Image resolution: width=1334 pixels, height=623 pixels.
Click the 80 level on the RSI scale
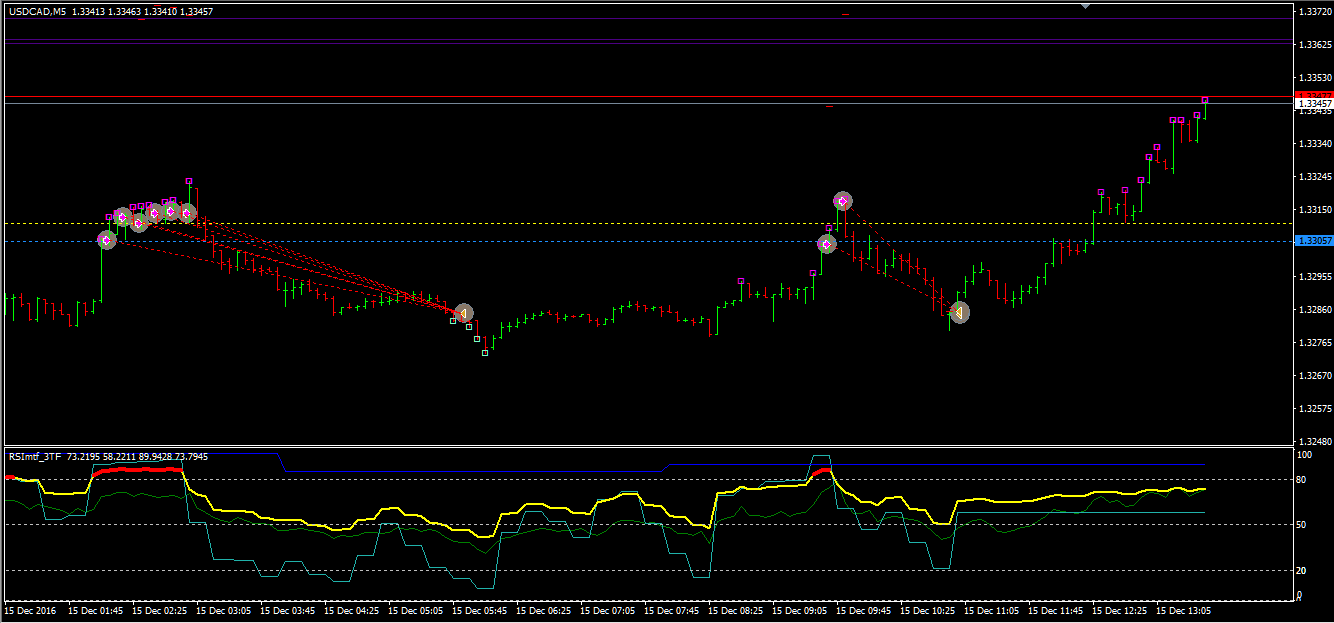[x=1302, y=480]
